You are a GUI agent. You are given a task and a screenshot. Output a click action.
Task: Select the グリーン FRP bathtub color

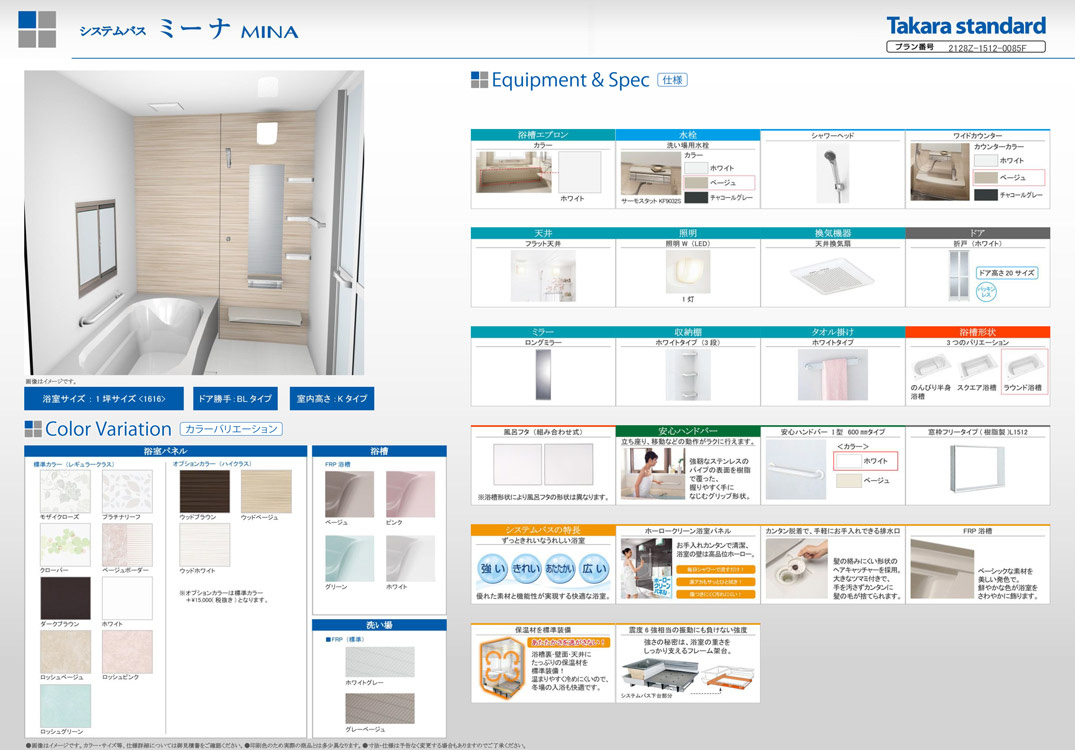tap(350, 559)
